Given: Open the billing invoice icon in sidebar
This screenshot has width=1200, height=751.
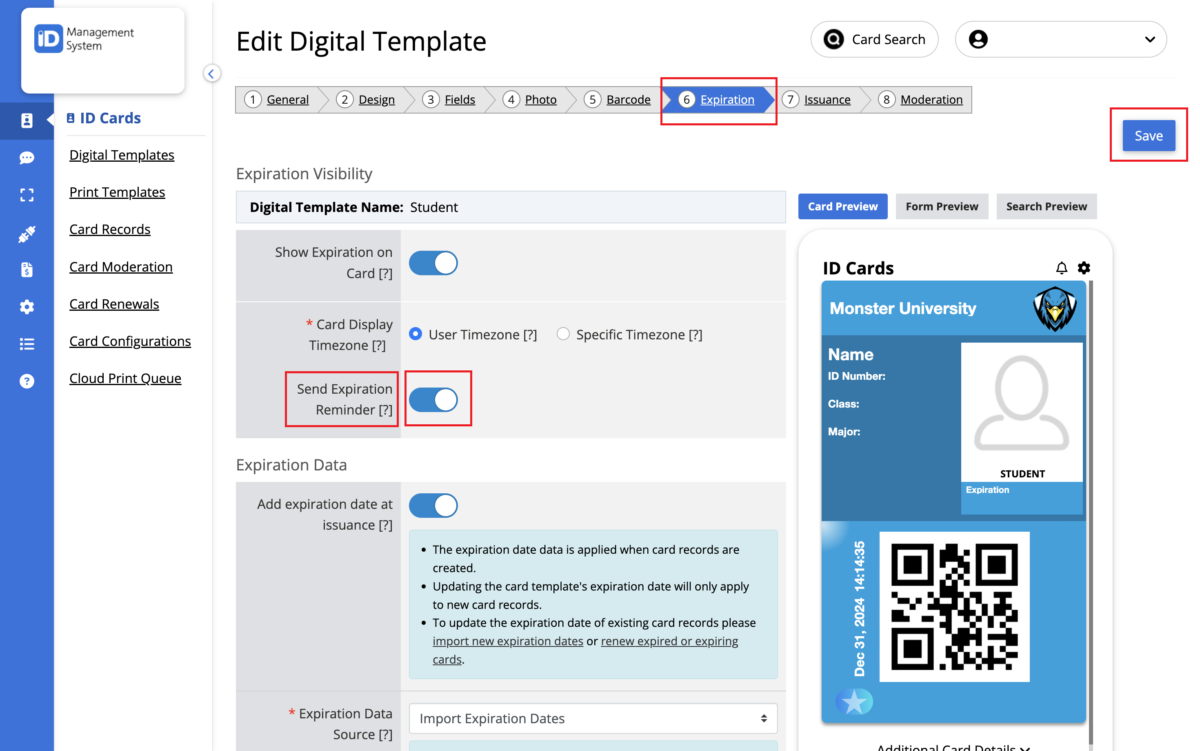Looking at the screenshot, I should 27,270.
